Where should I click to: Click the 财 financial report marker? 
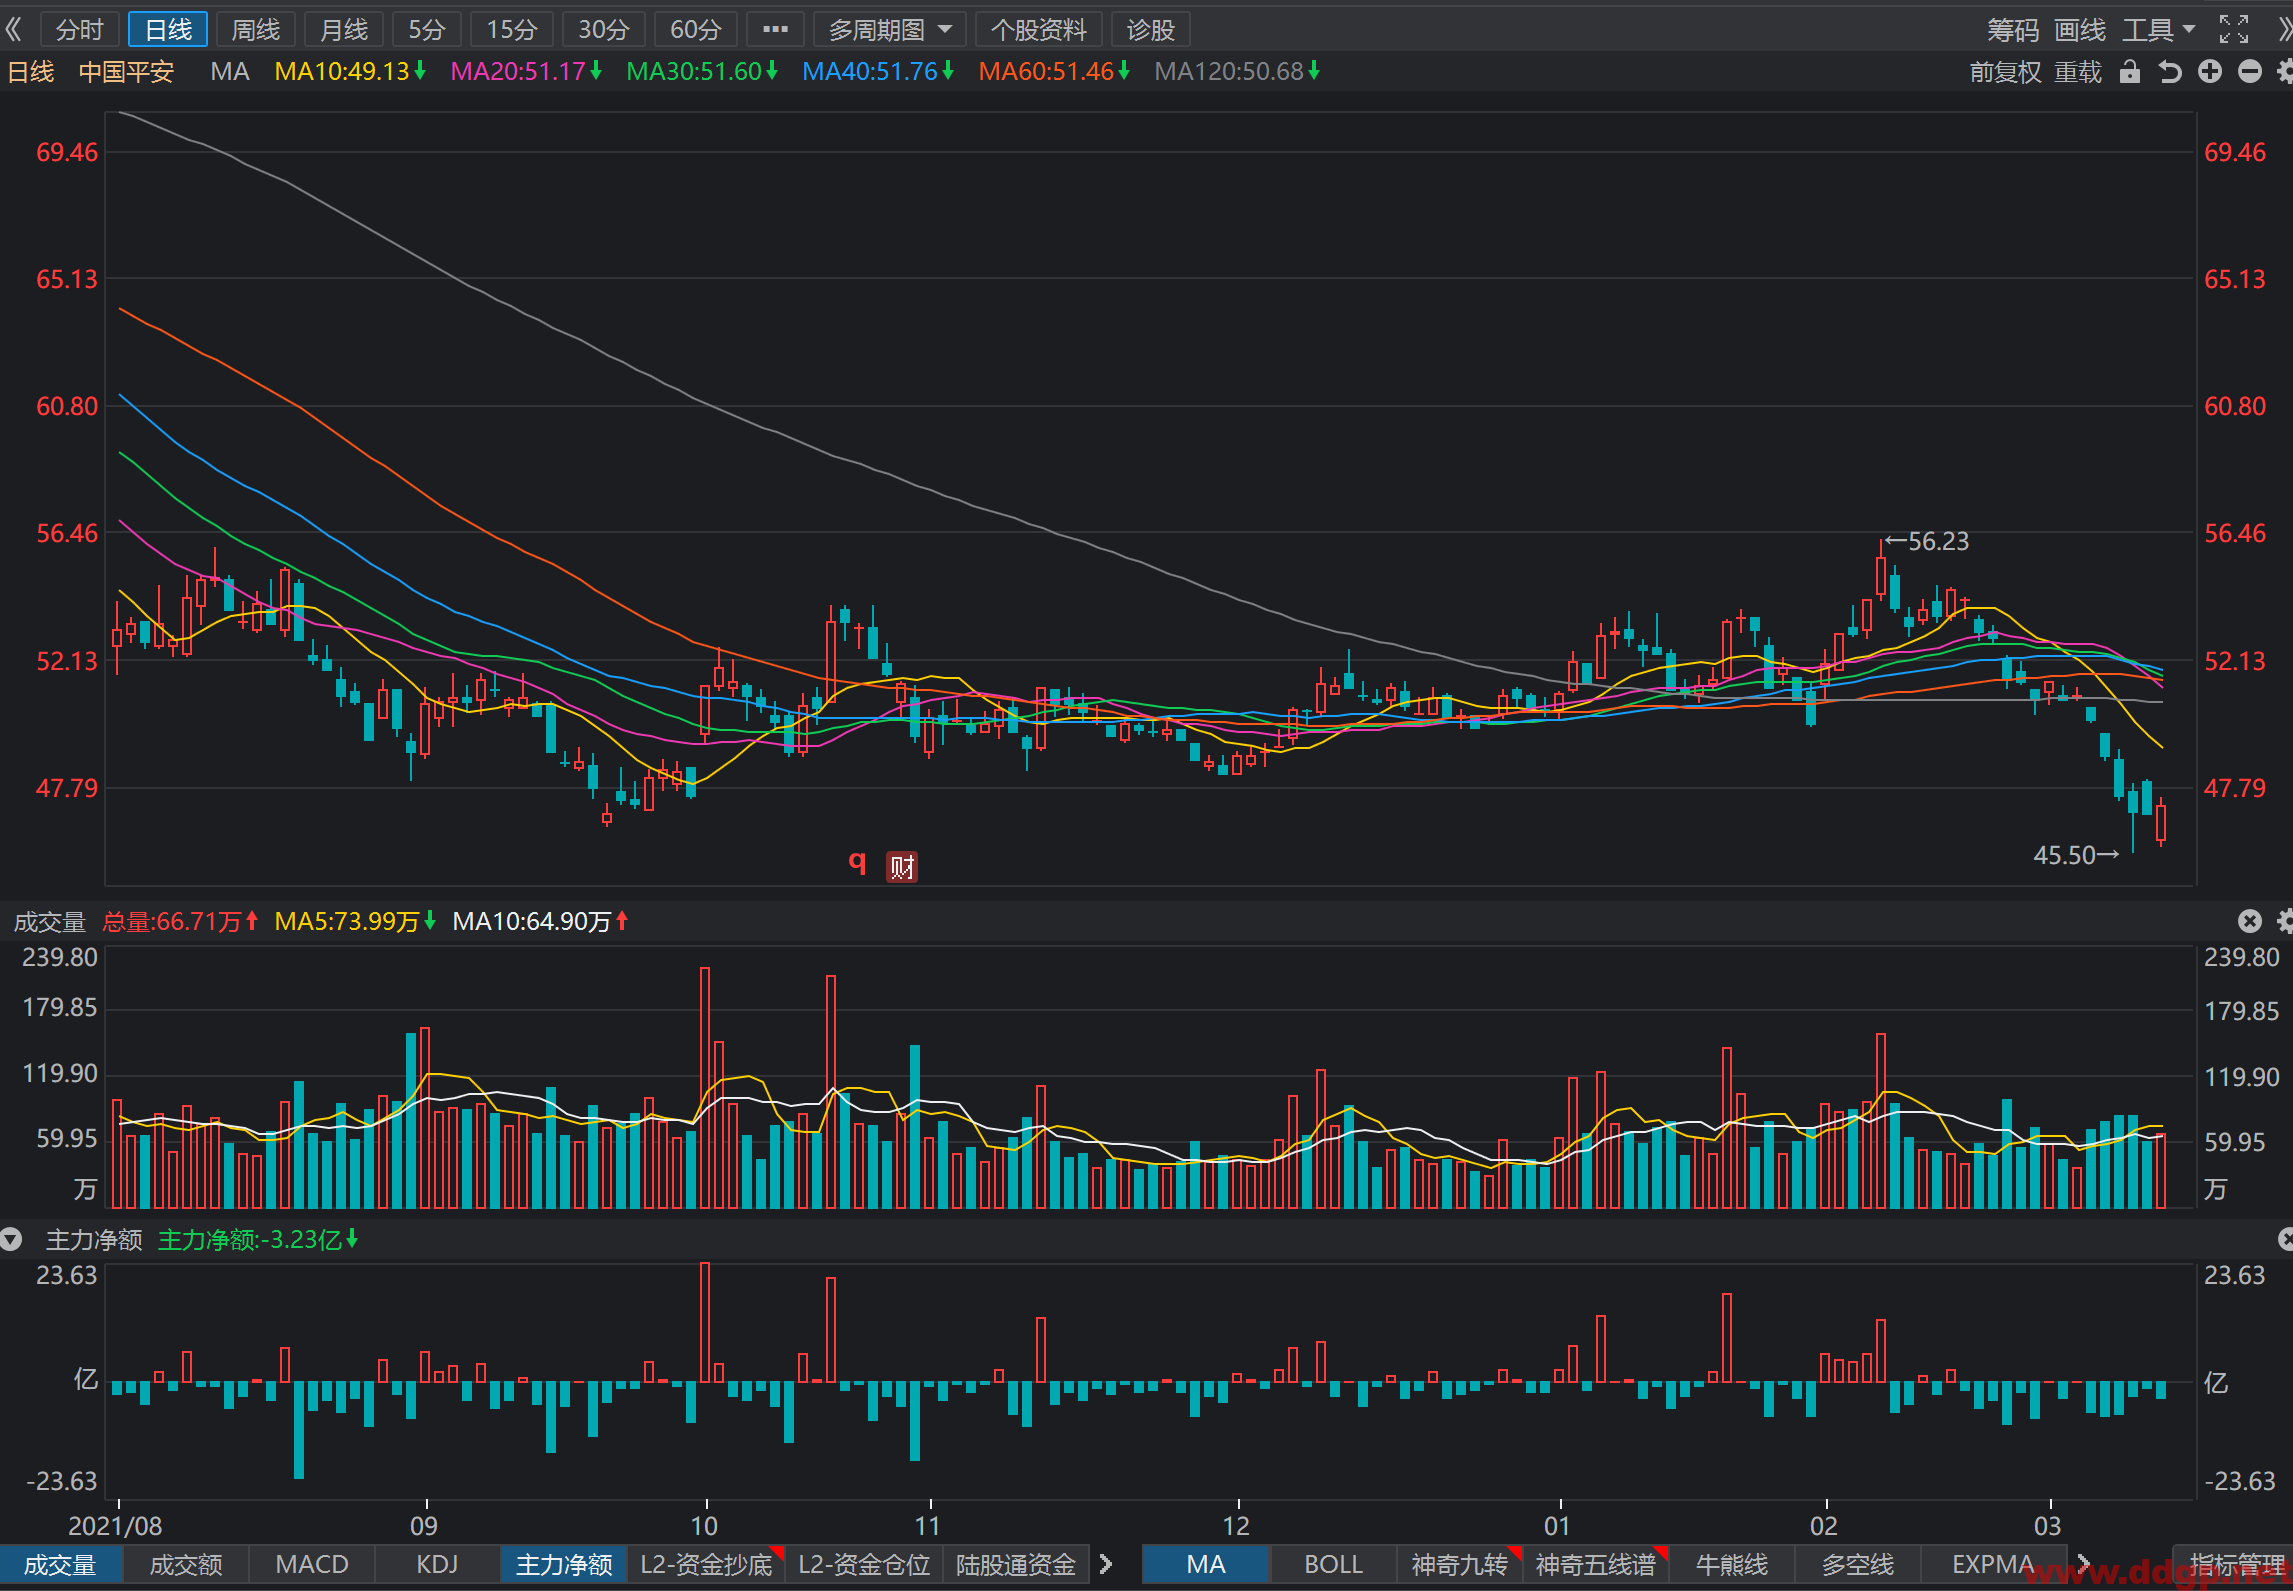(x=902, y=866)
